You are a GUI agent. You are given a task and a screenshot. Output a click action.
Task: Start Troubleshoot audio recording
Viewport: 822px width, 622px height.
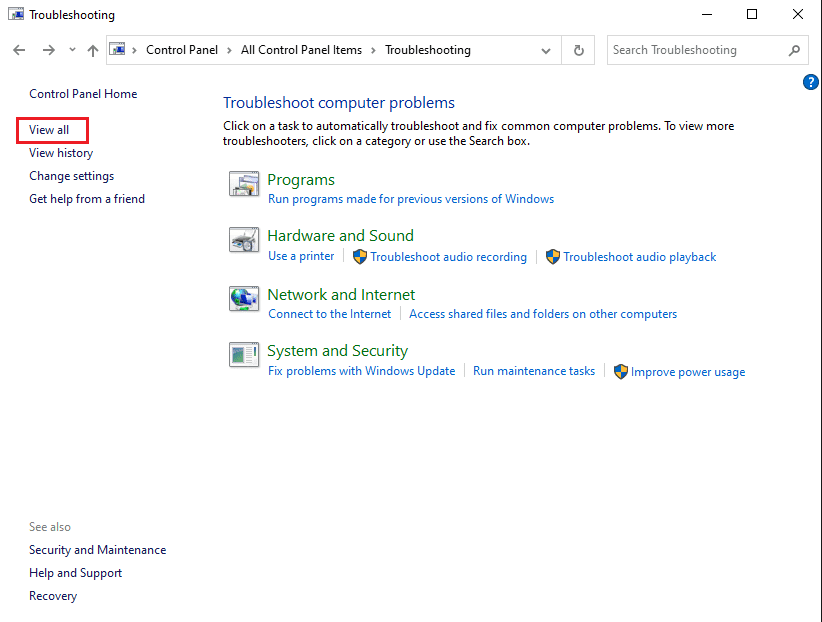tap(448, 257)
